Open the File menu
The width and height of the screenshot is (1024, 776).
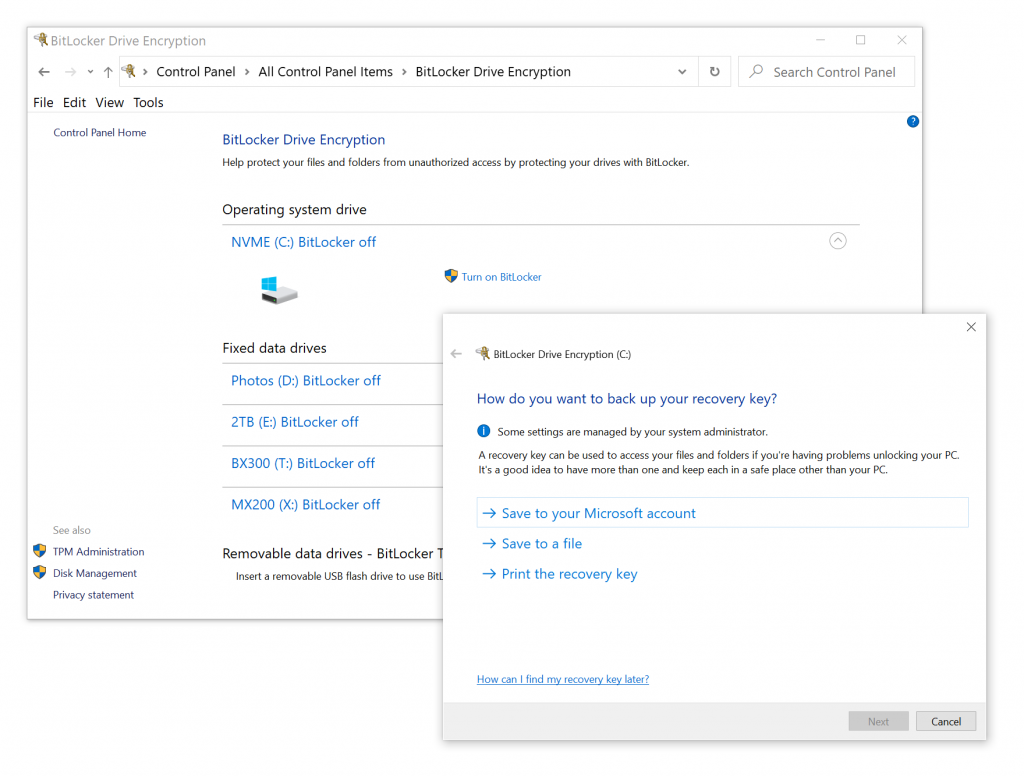43,102
